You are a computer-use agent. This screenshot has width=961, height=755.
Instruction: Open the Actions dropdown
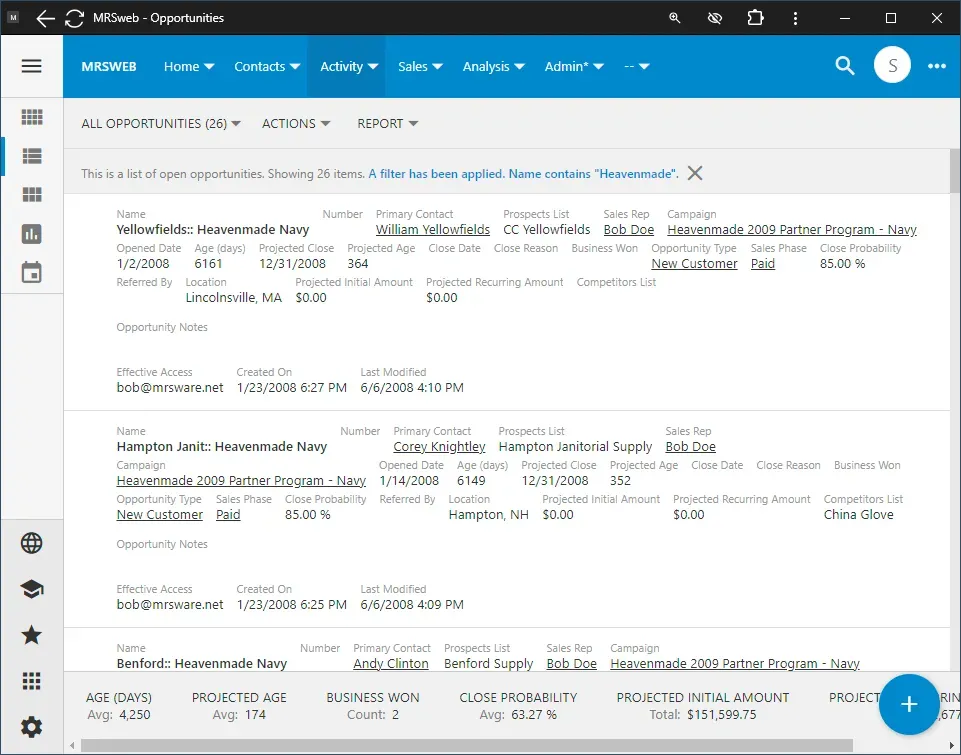[296, 124]
